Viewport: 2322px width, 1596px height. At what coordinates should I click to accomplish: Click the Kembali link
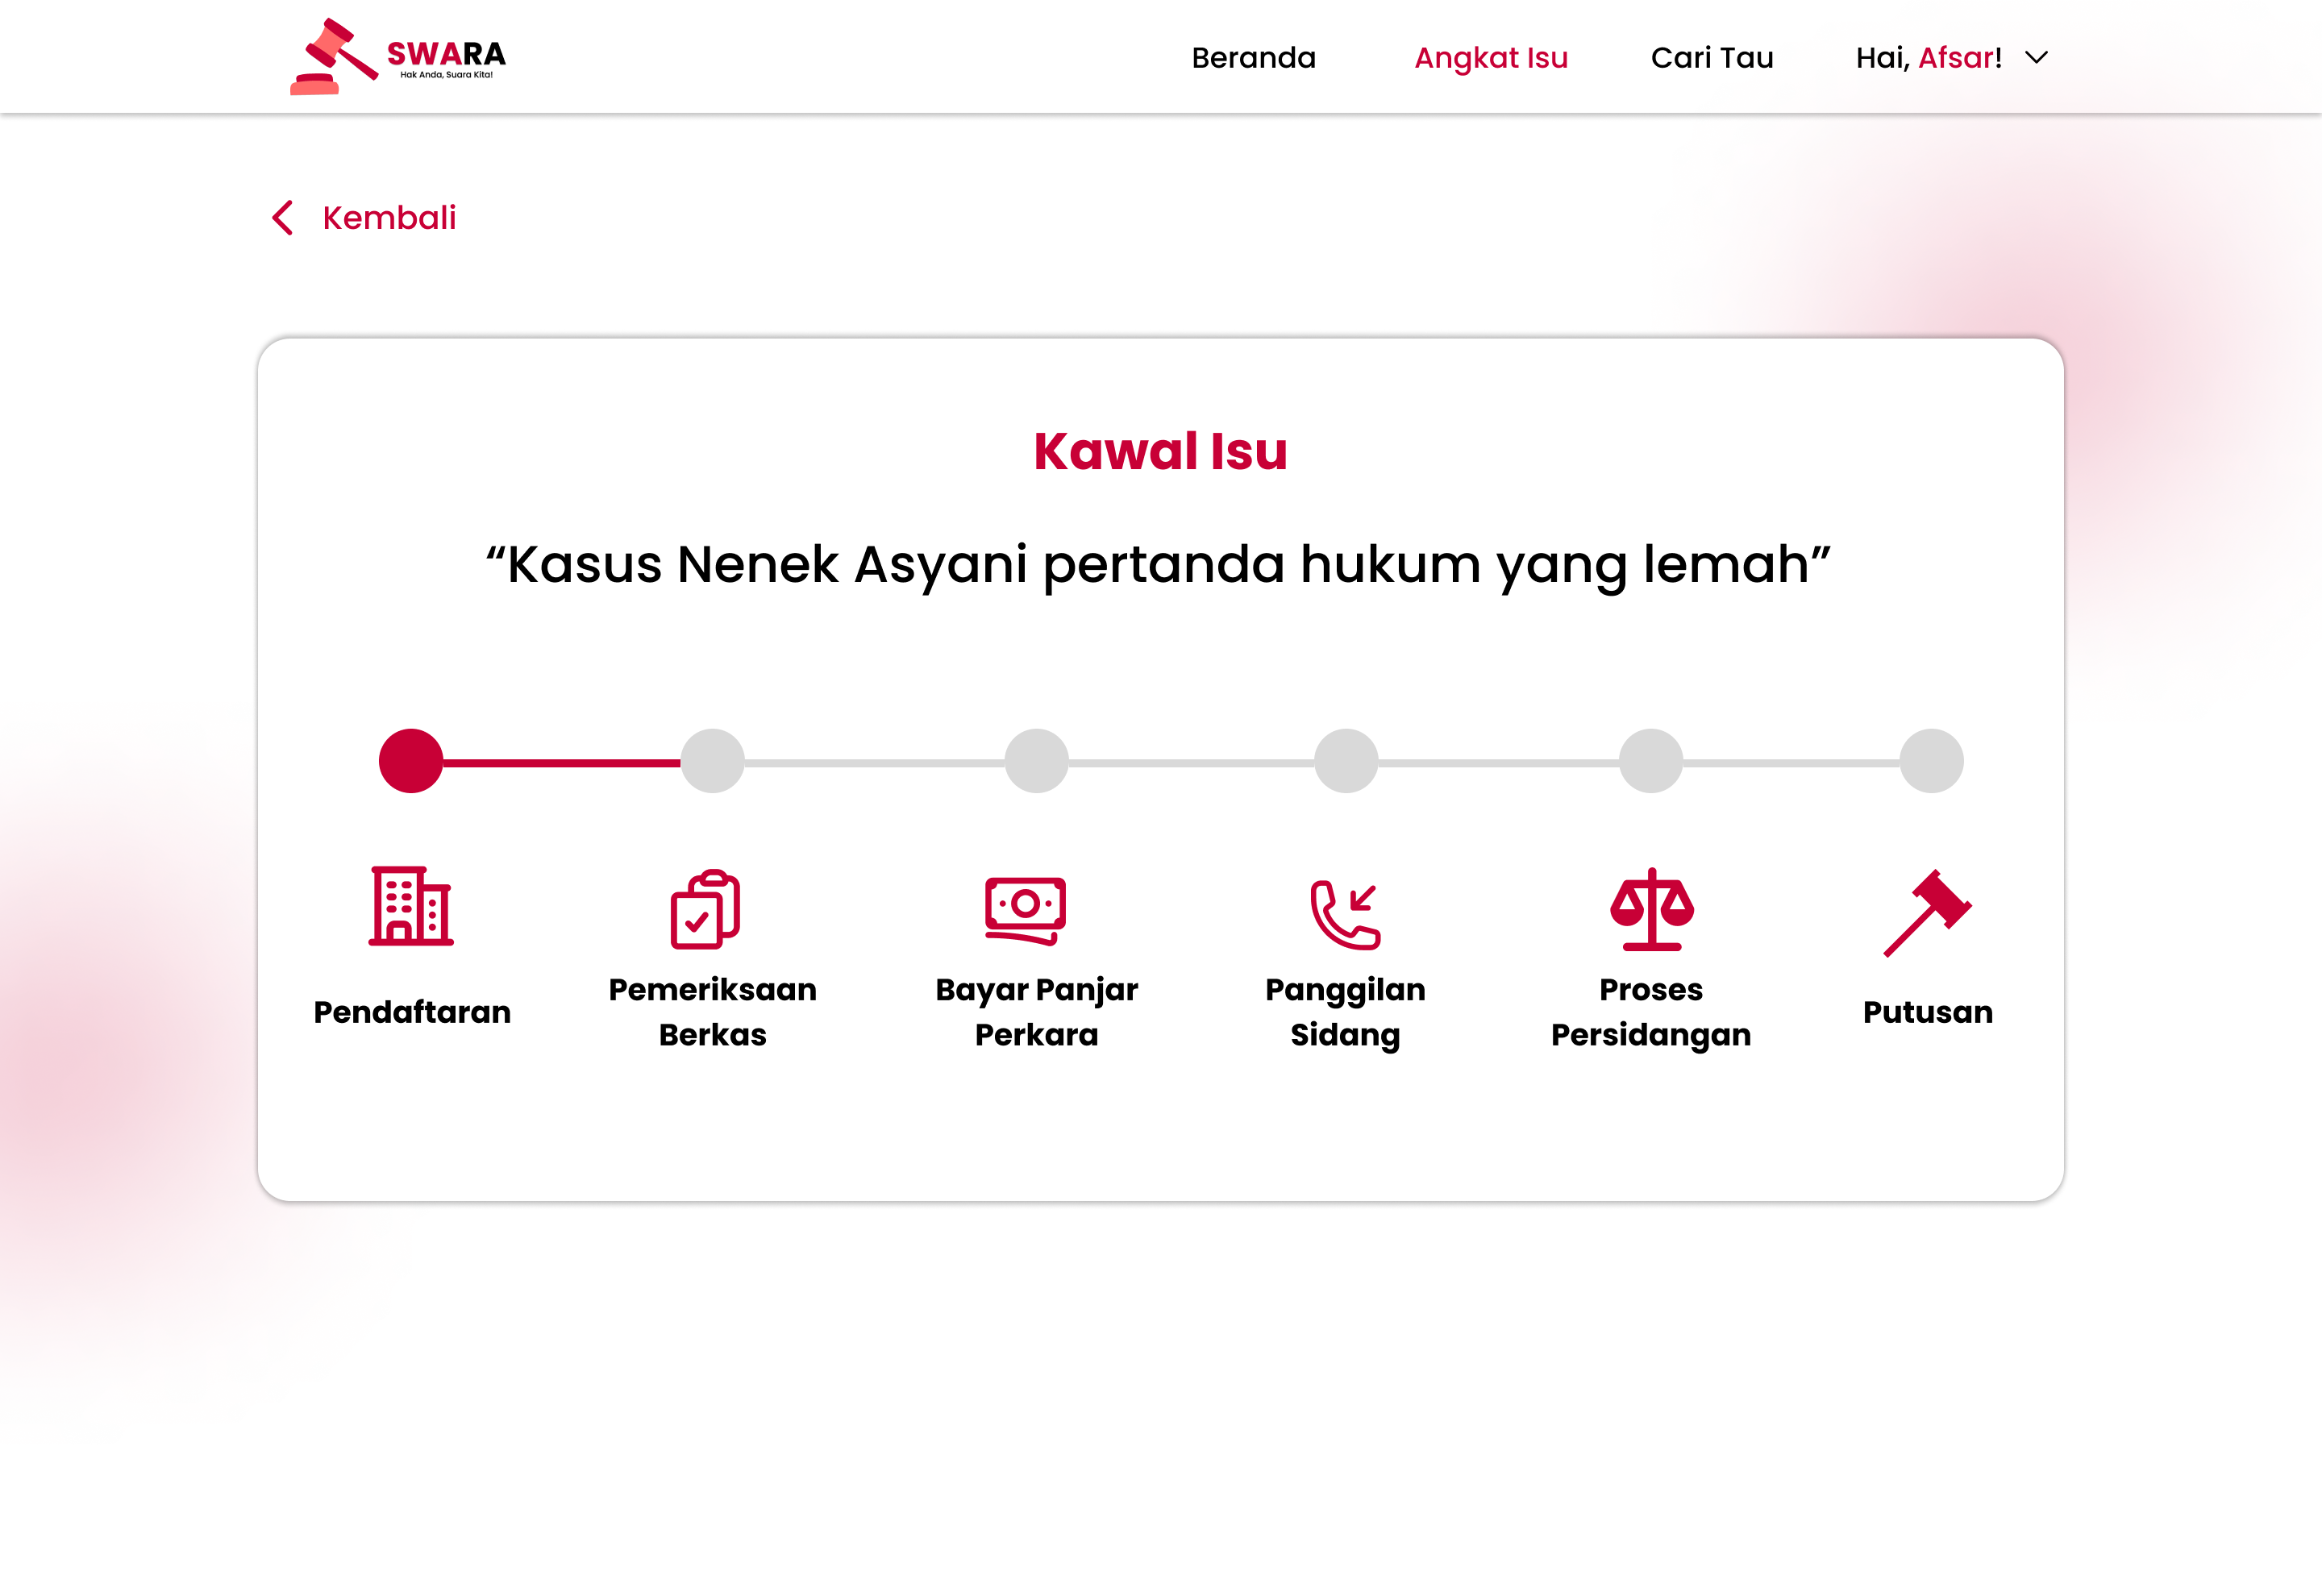click(x=389, y=218)
